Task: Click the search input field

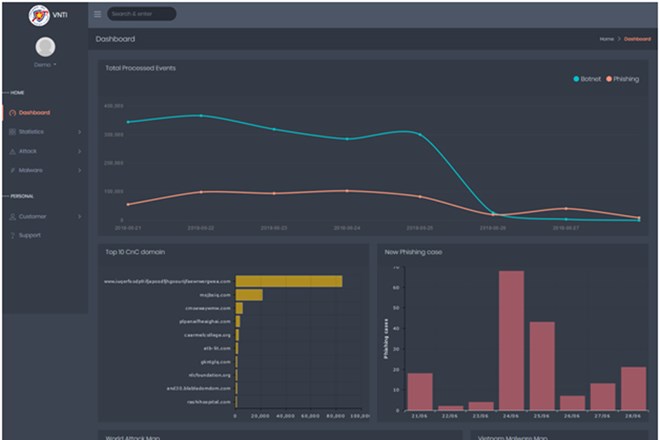Action: (x=141, y=14)
